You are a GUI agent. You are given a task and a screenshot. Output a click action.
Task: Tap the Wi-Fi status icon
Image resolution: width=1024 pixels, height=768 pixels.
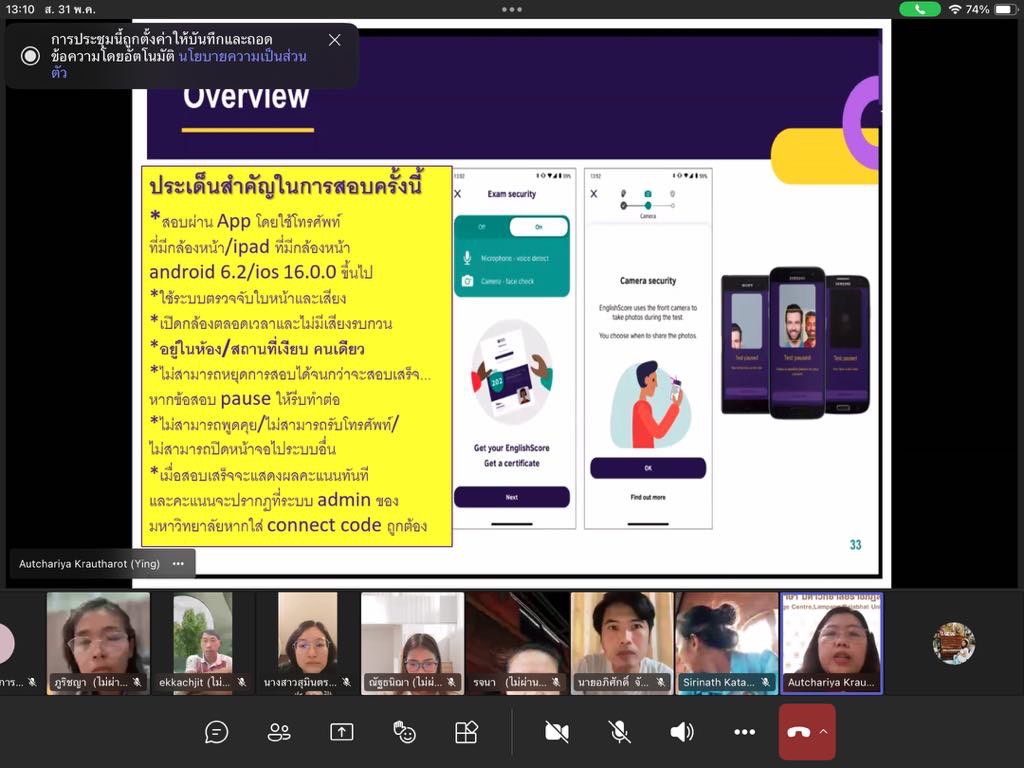pos(955,9)
